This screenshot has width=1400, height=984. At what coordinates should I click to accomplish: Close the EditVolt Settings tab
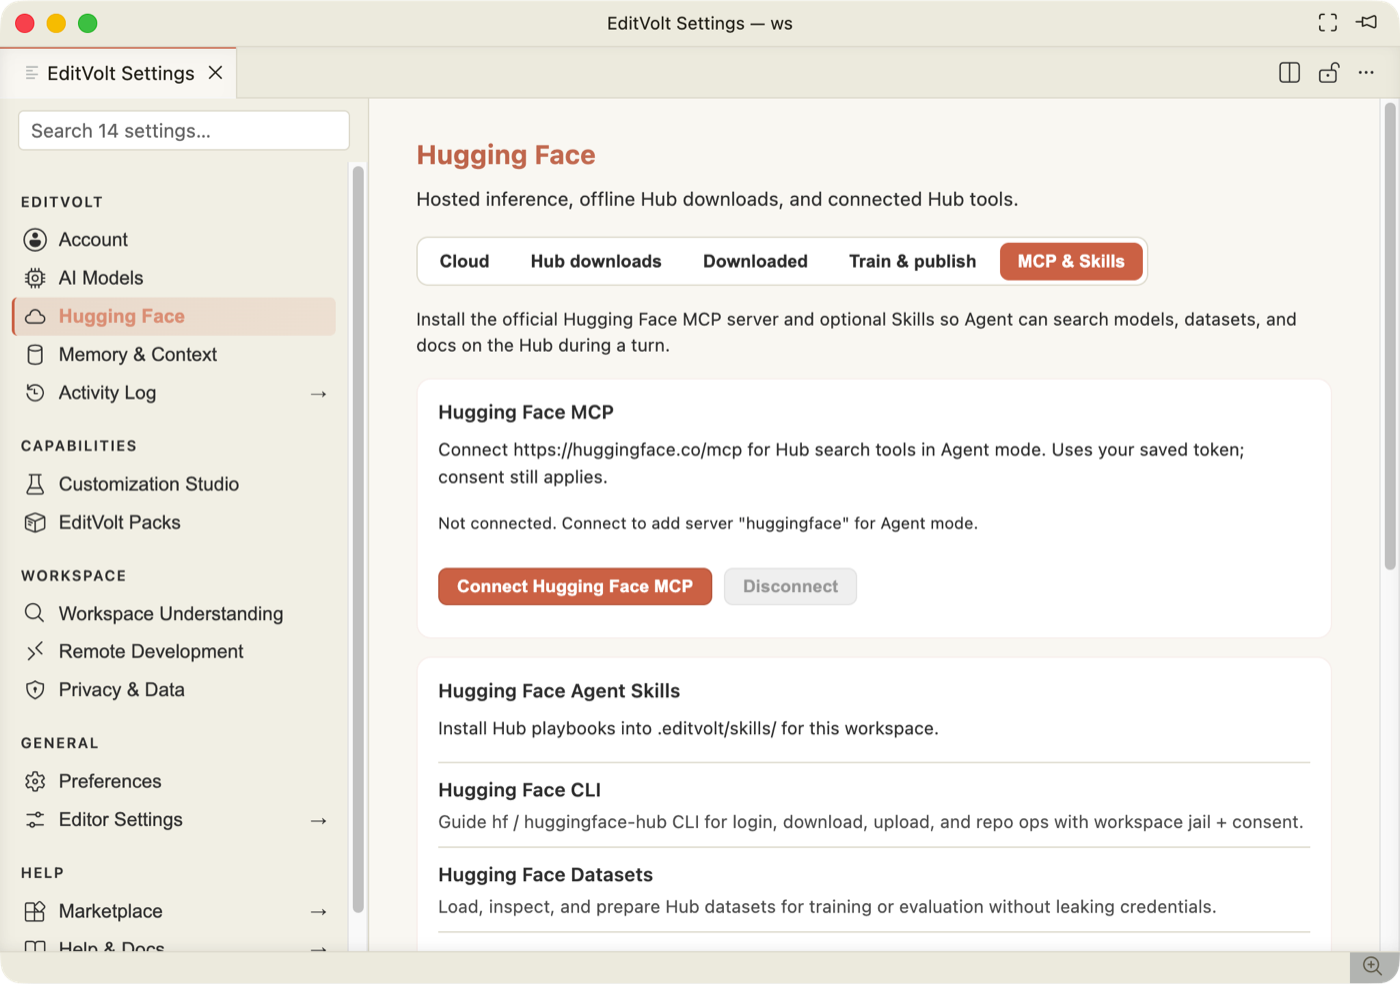tap(215, 73)
